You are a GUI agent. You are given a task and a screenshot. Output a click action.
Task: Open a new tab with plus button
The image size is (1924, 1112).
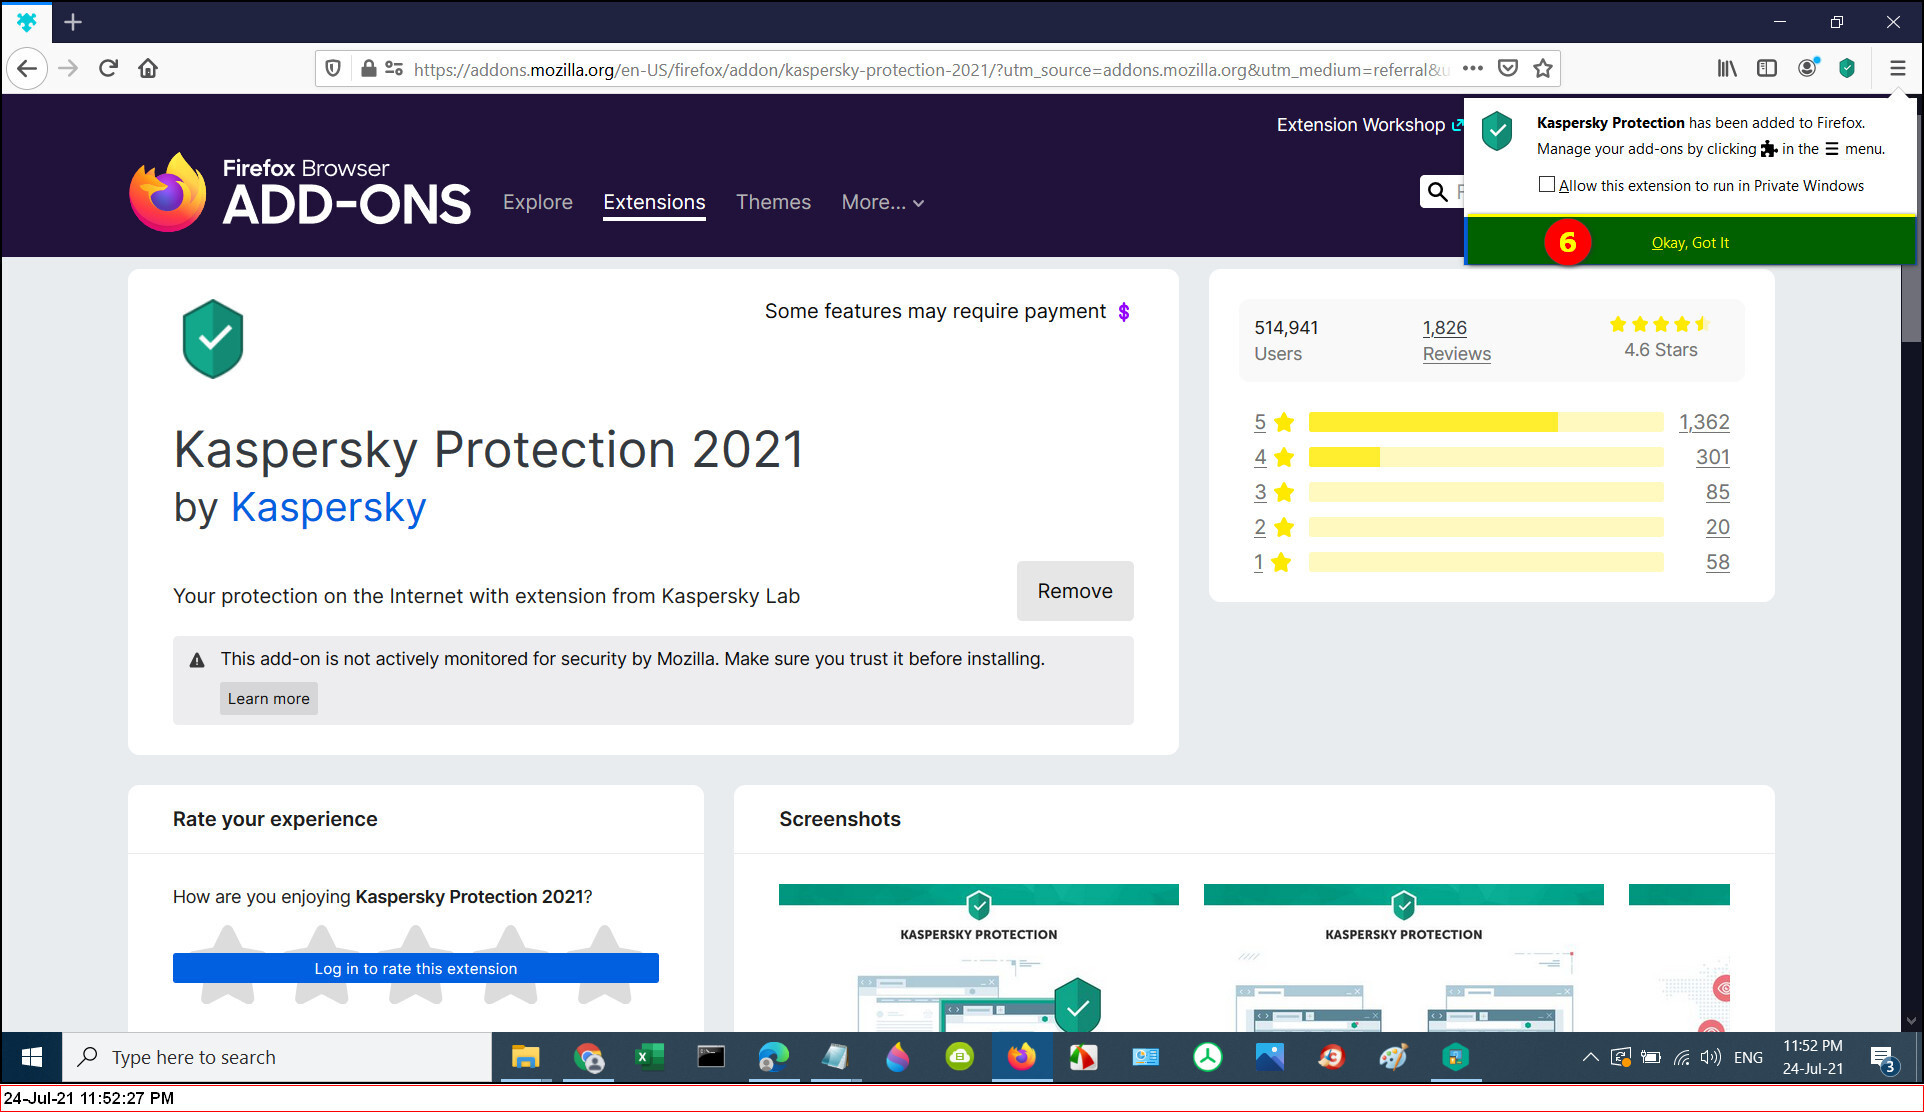tap(73, 22)
